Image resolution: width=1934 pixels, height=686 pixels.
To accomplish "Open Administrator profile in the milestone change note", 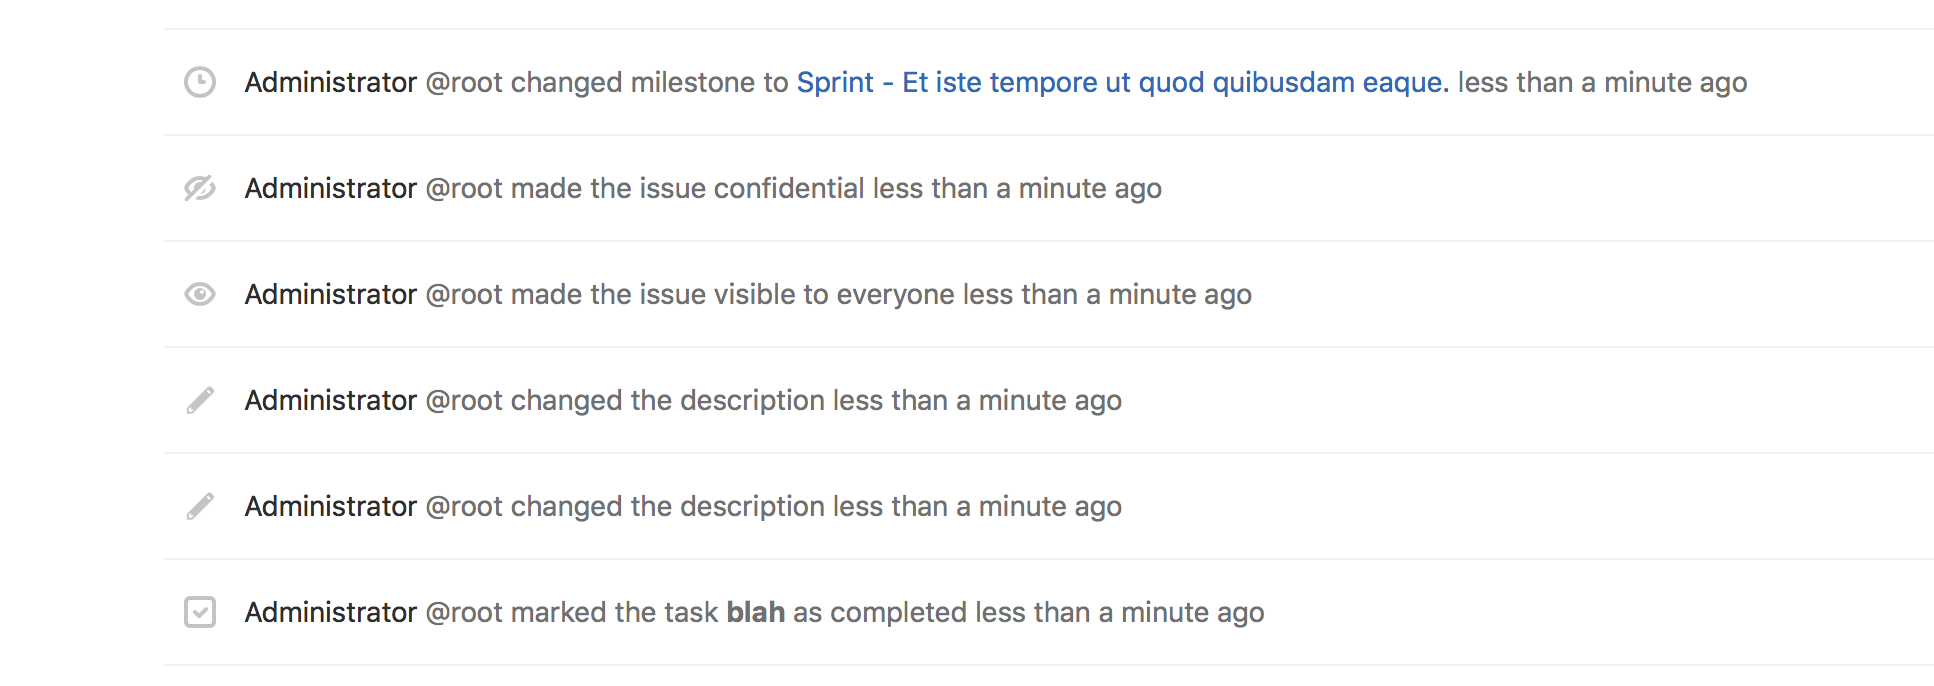I will coord(330,82).
